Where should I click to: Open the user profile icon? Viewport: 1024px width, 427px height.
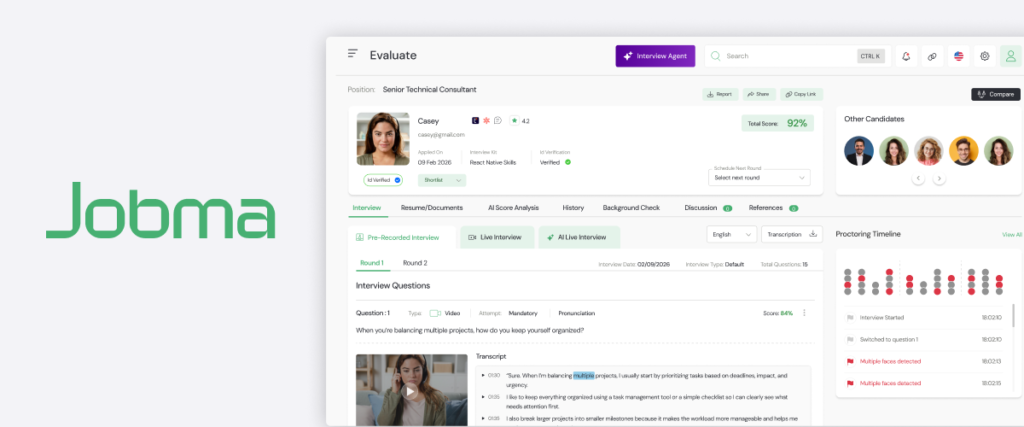[x=1011, y=56]
